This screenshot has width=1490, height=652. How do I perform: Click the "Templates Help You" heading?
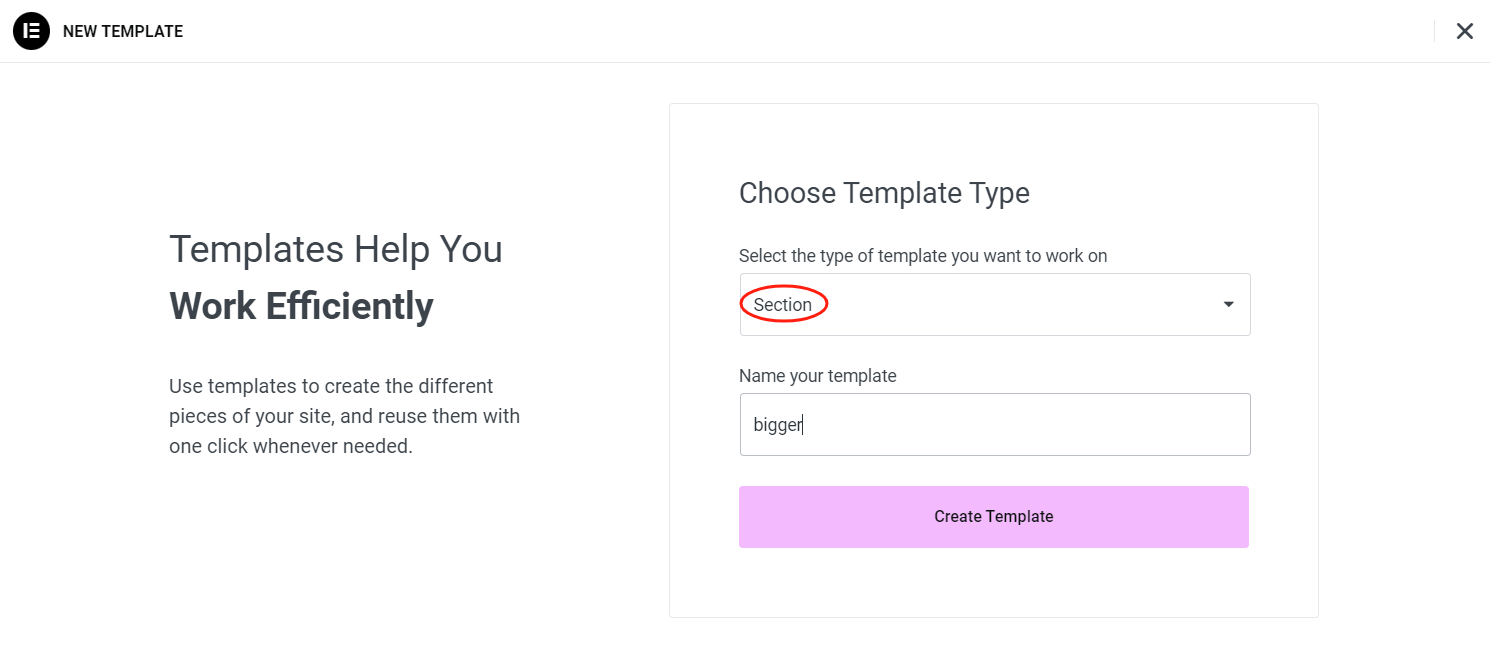[x=335, y=249]
